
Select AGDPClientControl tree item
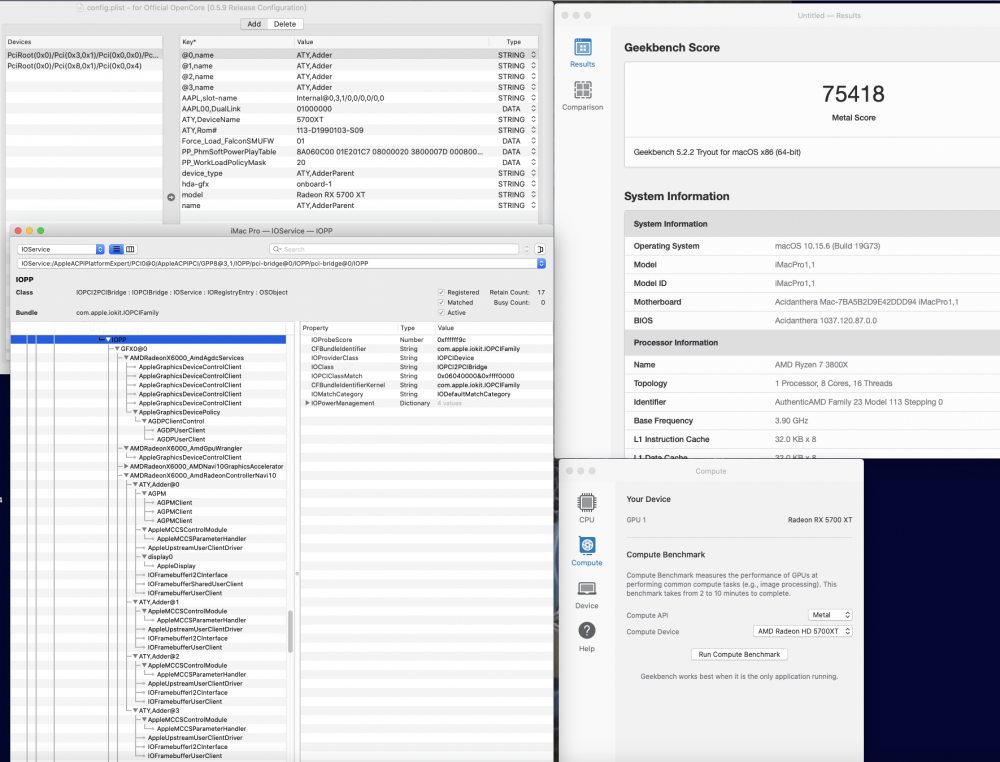coord(176,421)
